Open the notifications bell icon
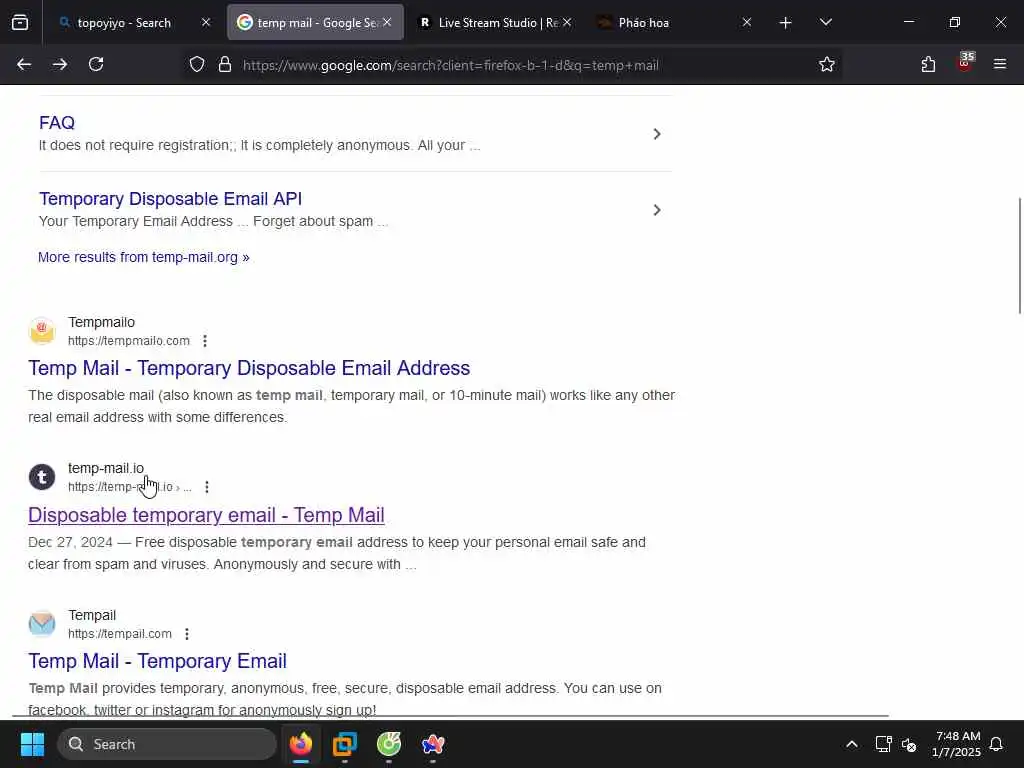Screen dimensions: 1024x768 [x=997, y=744]
